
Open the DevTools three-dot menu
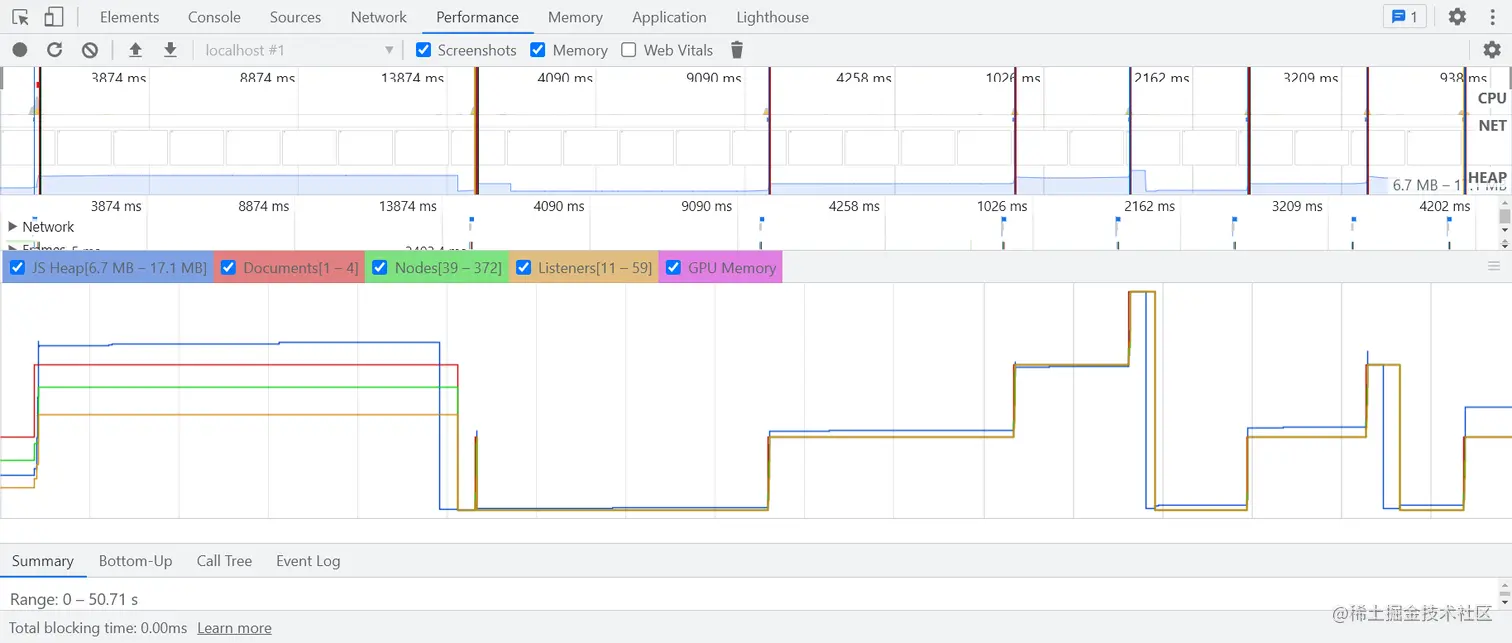[x=1492, y=17]
